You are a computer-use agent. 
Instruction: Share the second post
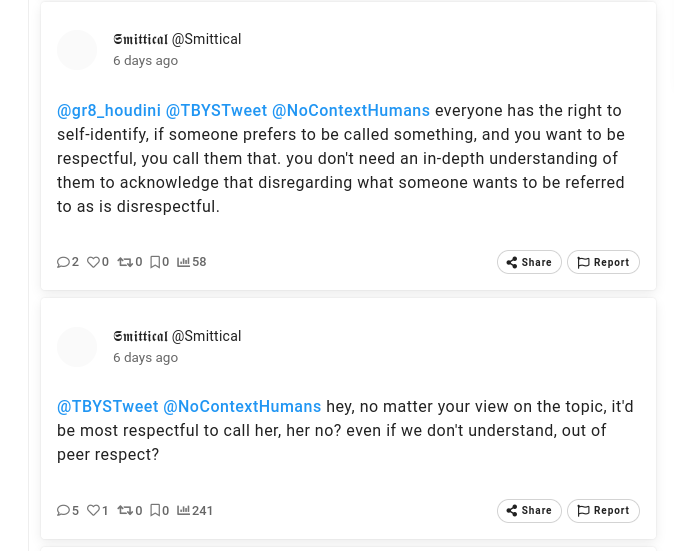(529, 510)
